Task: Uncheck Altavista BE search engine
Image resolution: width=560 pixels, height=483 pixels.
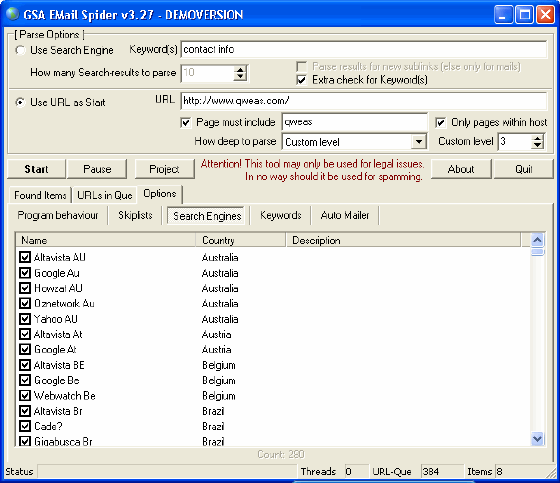Action: click(x=25, y=365)
